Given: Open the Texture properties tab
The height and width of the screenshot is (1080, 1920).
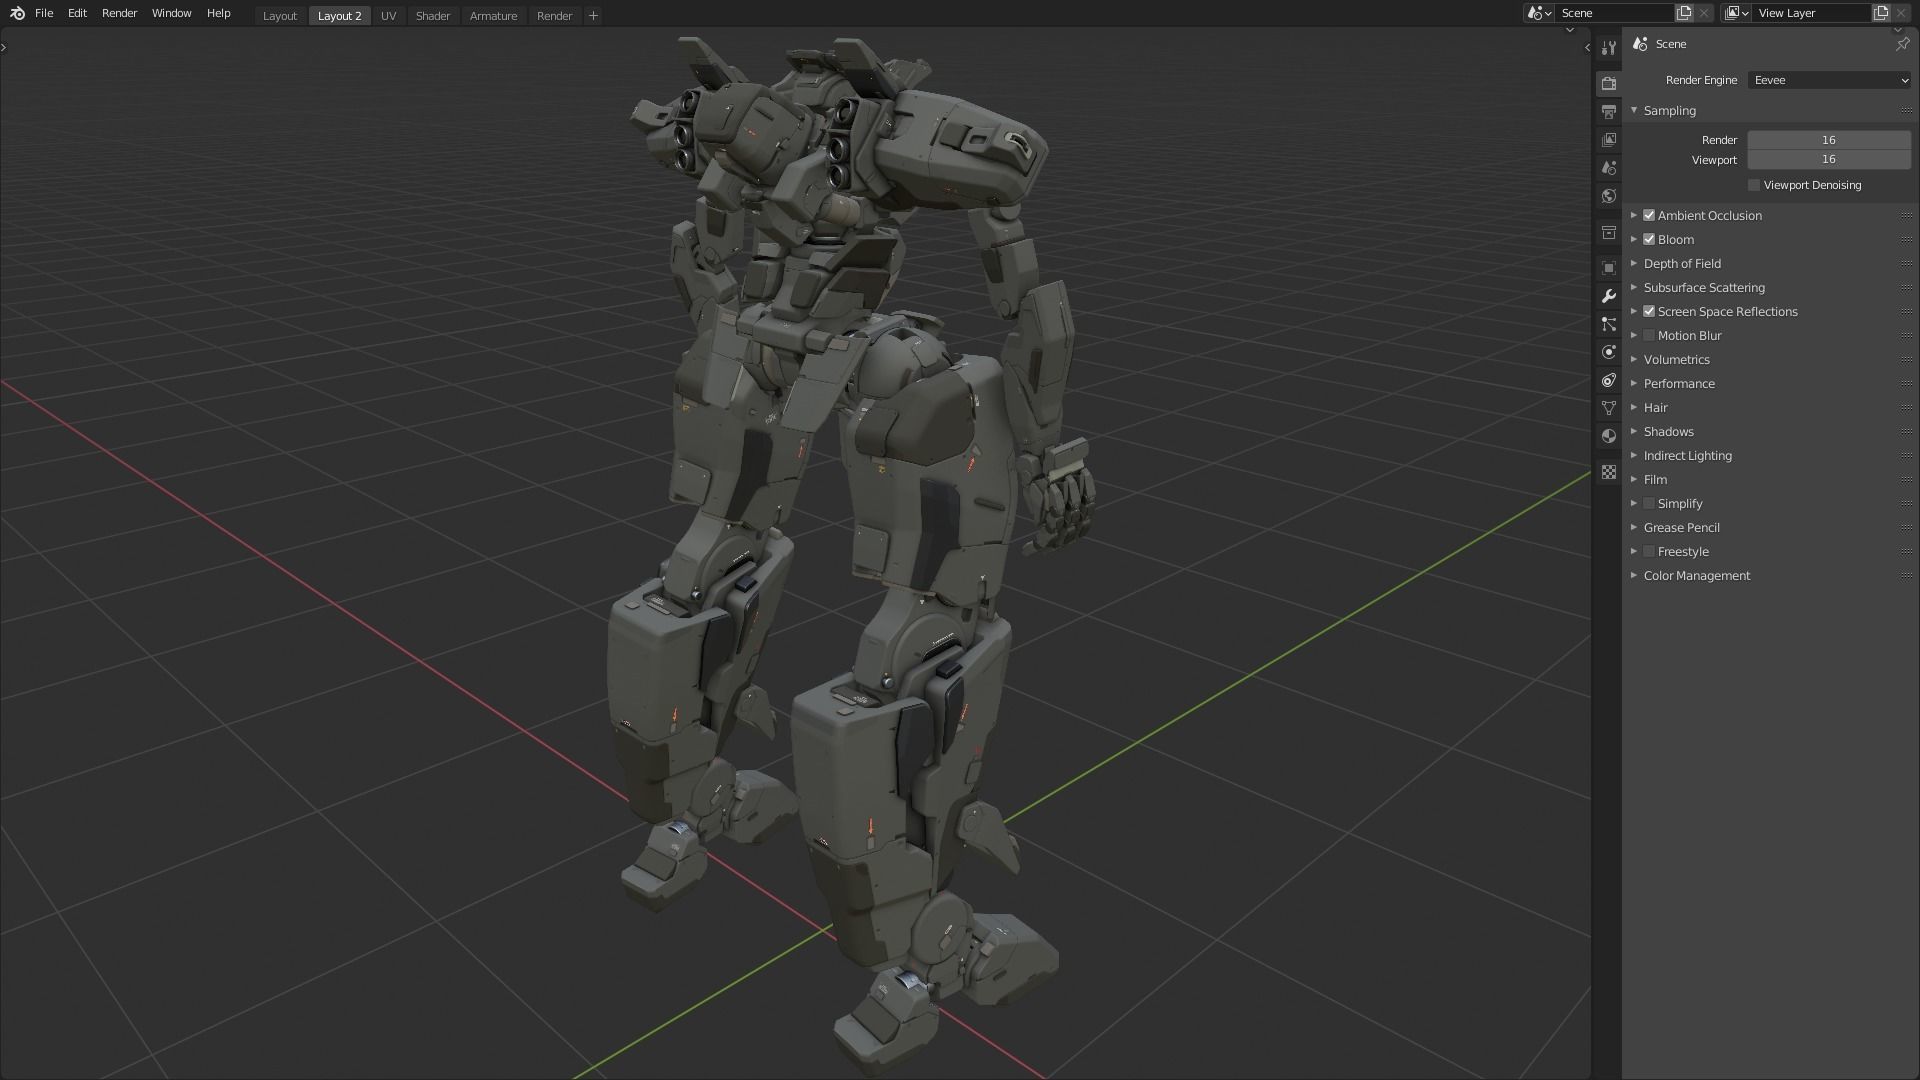Looking at the screenshot, I should click(1608, 472).
